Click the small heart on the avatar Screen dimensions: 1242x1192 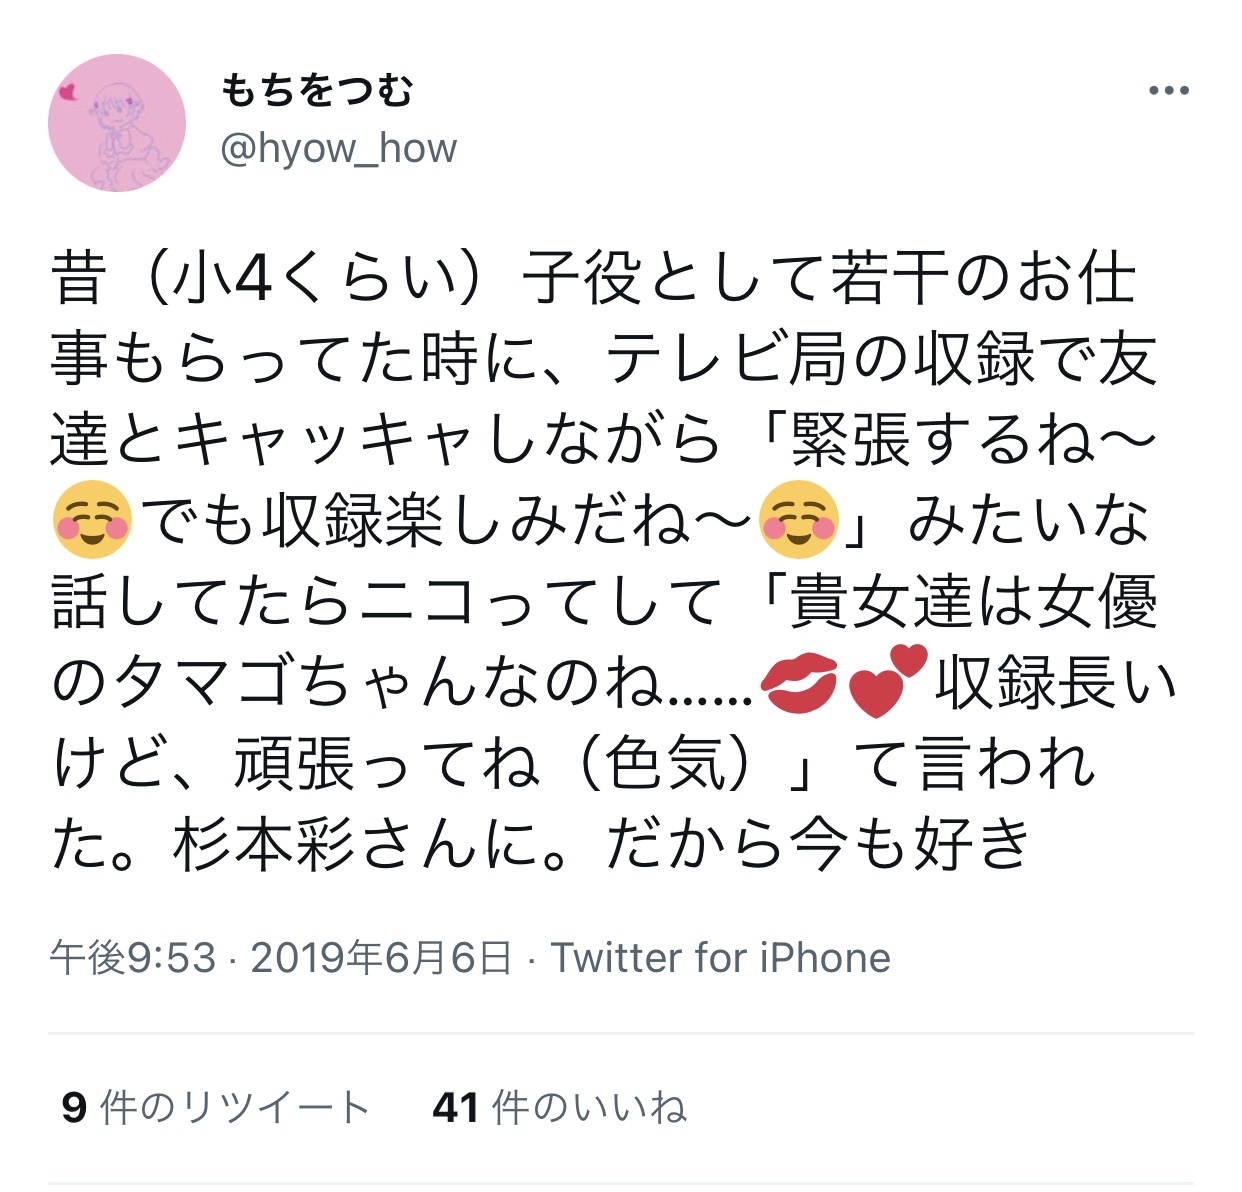[x=68, y=93]
